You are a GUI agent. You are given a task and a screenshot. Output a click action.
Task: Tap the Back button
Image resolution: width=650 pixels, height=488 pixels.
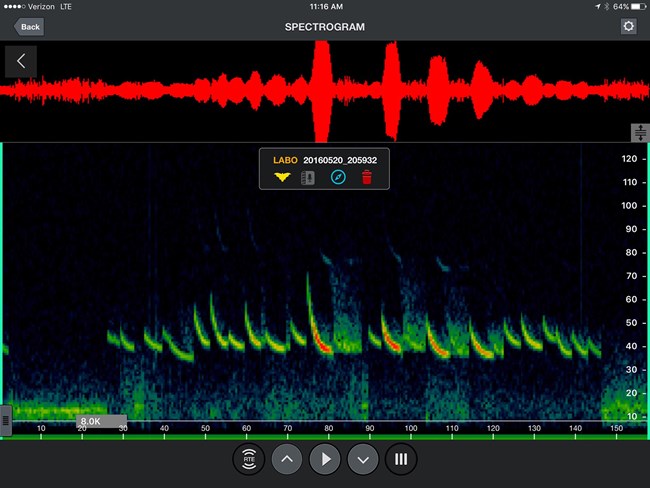29,26
